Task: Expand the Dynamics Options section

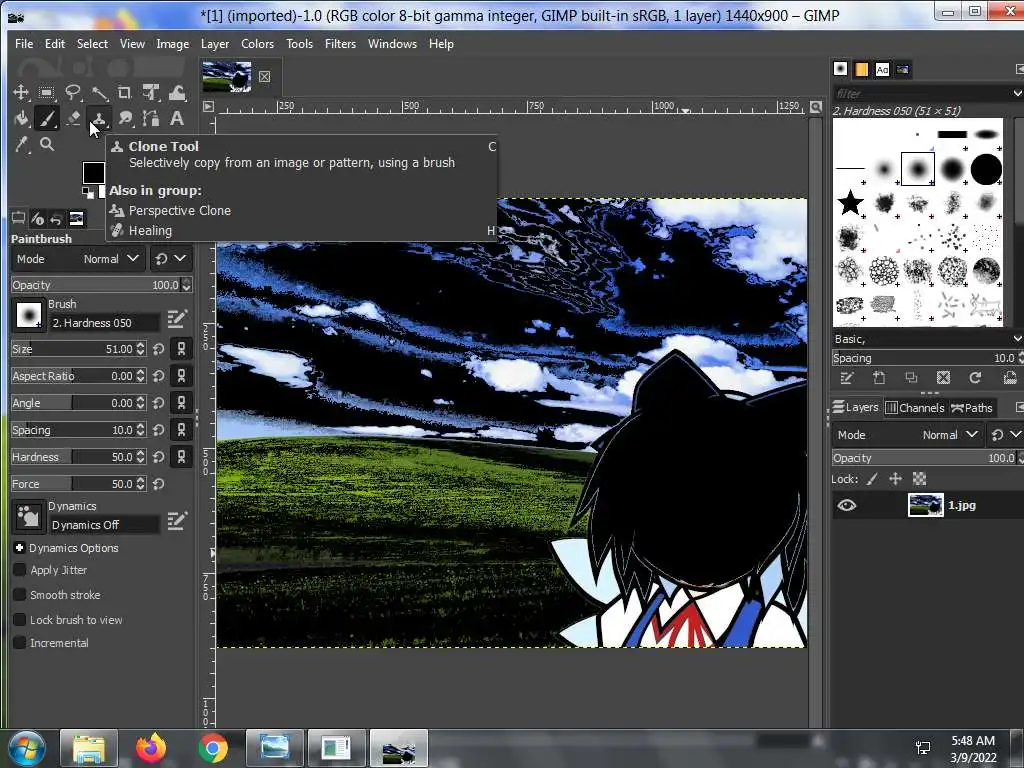Action: click(20, 548)
